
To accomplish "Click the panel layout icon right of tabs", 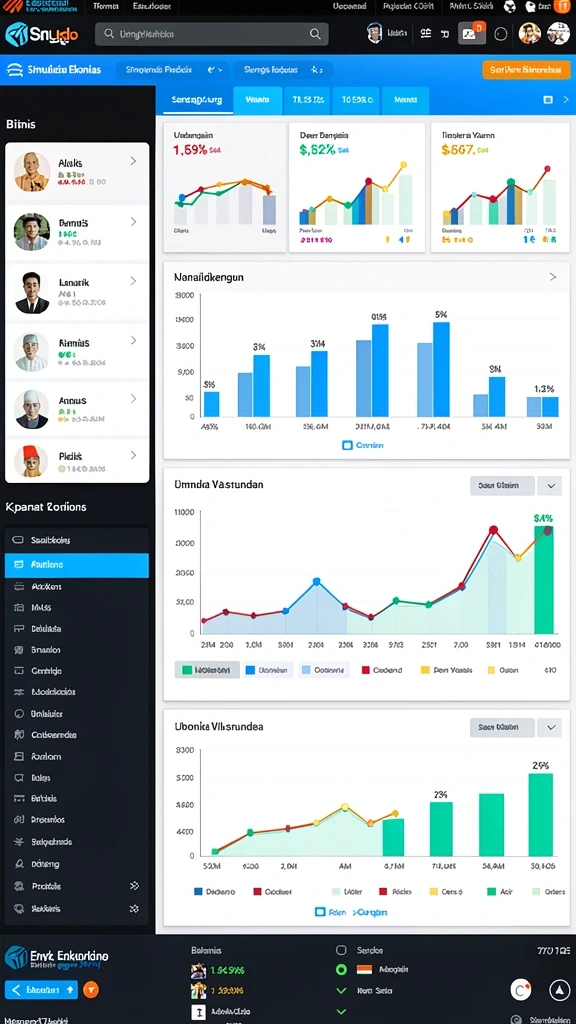I will (x=548, y=99).
